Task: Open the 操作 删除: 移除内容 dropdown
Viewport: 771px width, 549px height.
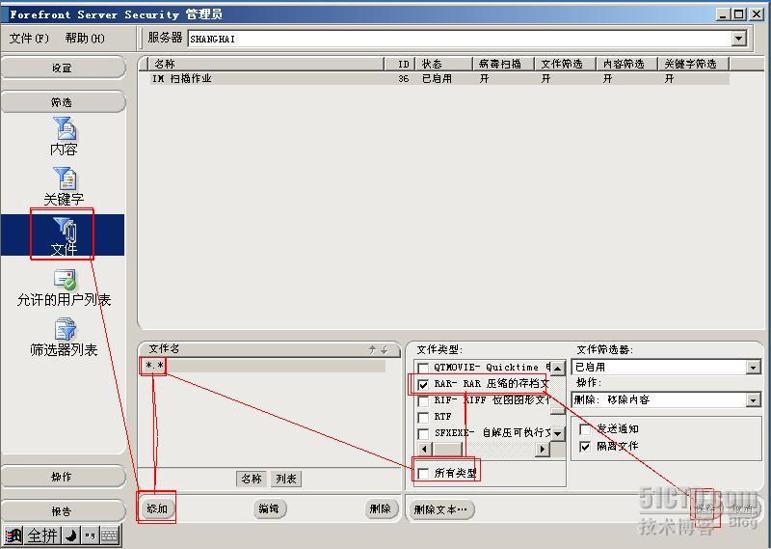Action: (x=753, y=400)
